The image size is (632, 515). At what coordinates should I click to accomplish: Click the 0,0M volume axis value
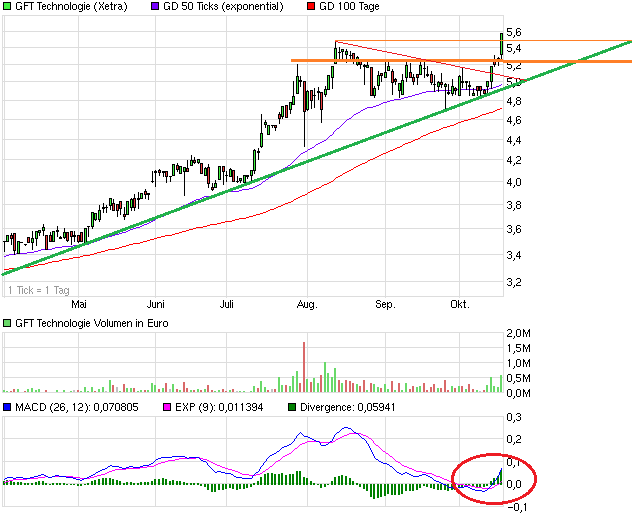tap(518, 393)
